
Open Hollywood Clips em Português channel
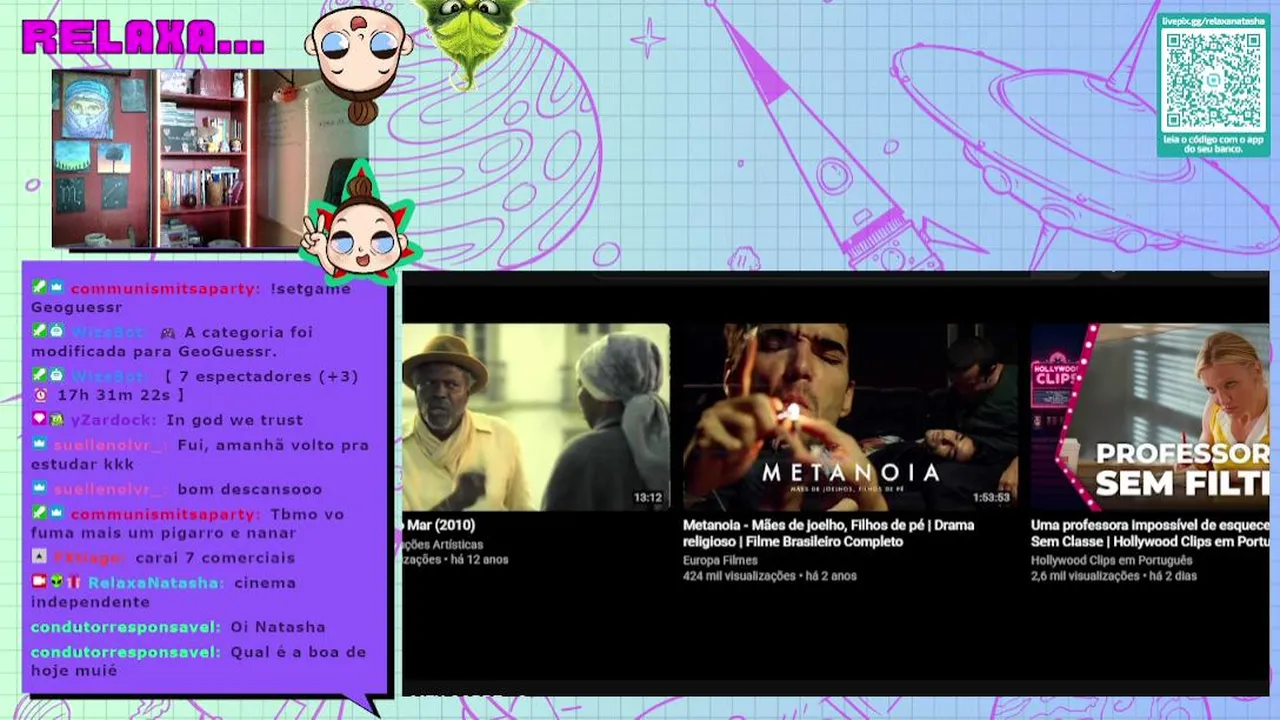coord(1111,561)
